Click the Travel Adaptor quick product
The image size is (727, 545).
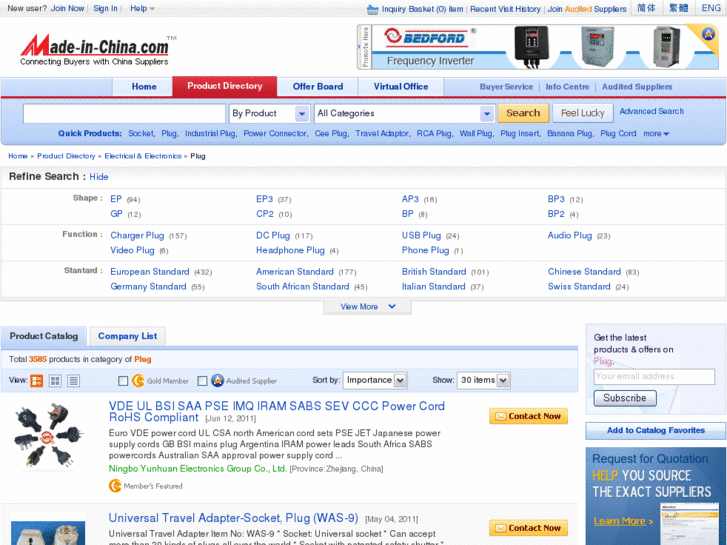click(382, 134)
